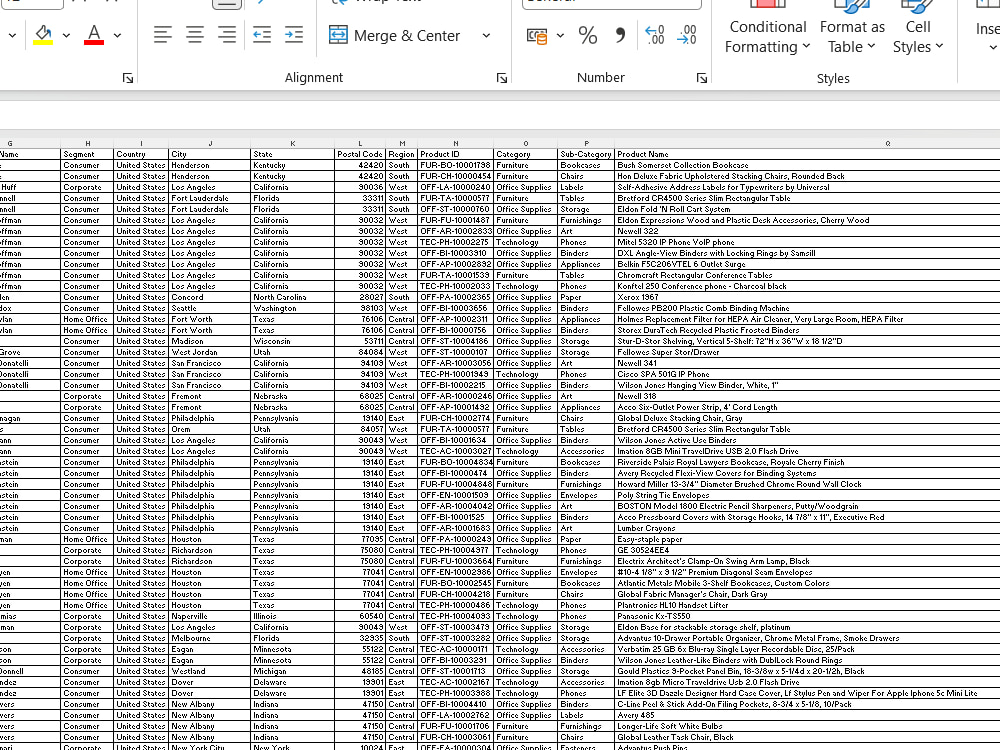Expand the Merge & Center dropdown arrow

(487, 36)
